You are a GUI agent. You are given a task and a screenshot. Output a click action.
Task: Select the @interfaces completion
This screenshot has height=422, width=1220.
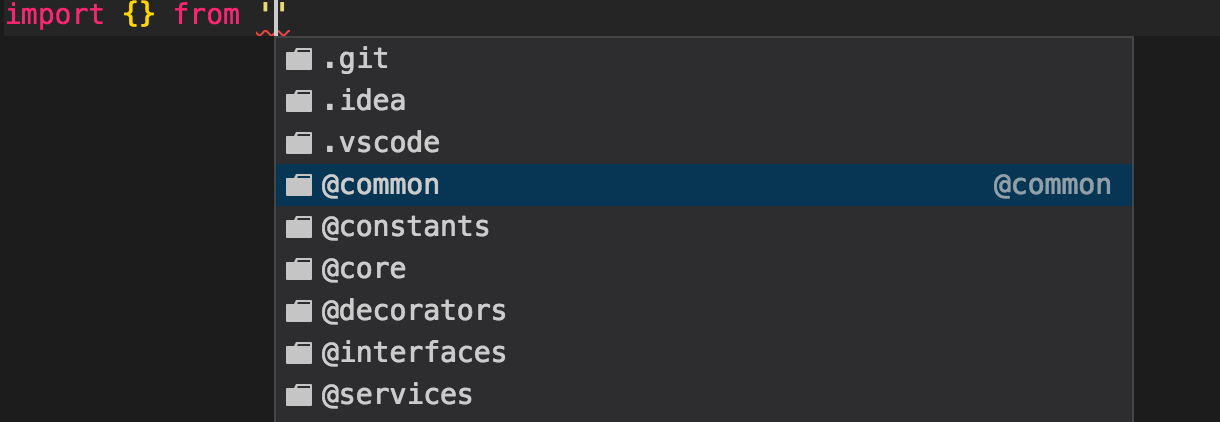pyautogui.click(x=704, y=354)
